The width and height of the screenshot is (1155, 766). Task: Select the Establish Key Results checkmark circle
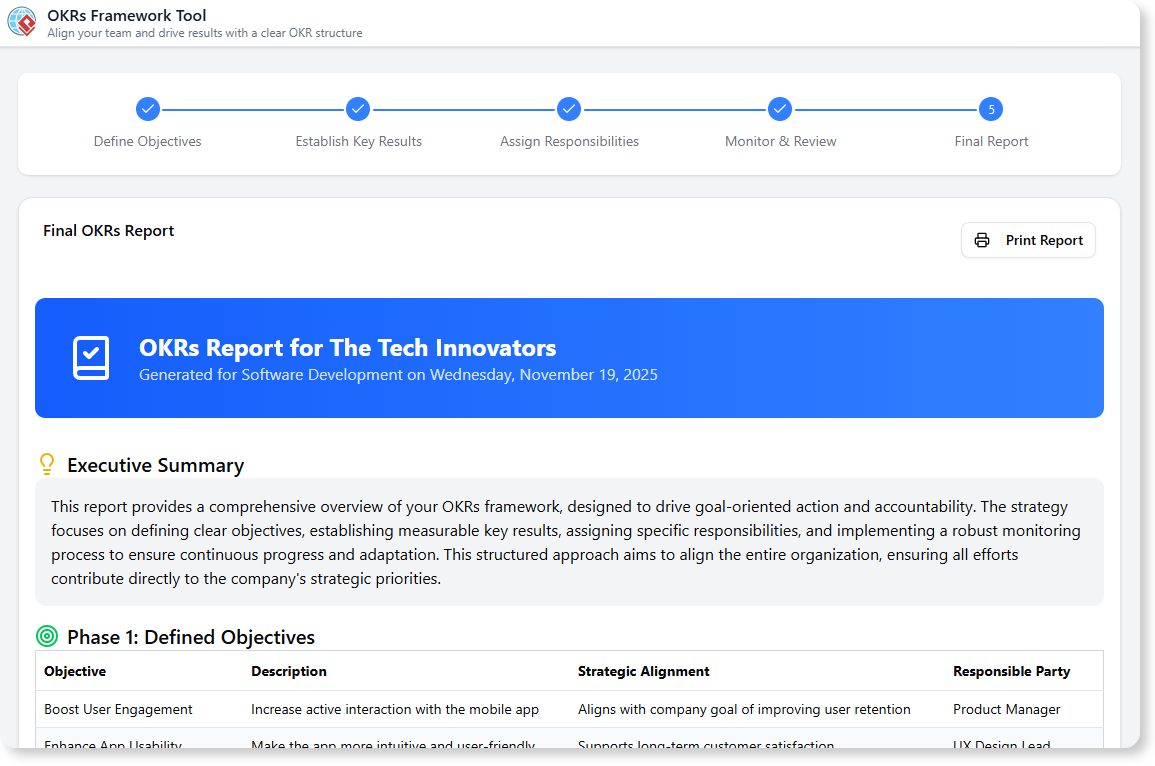tap(358, 109)
